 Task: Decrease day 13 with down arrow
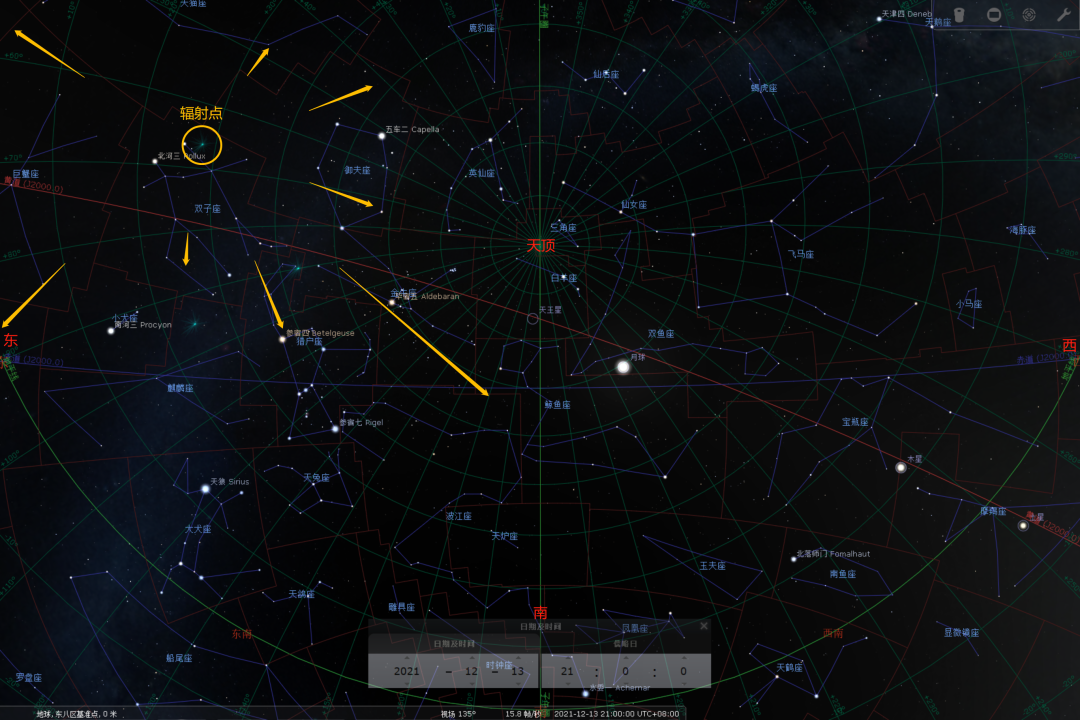(x=517, y=683)
